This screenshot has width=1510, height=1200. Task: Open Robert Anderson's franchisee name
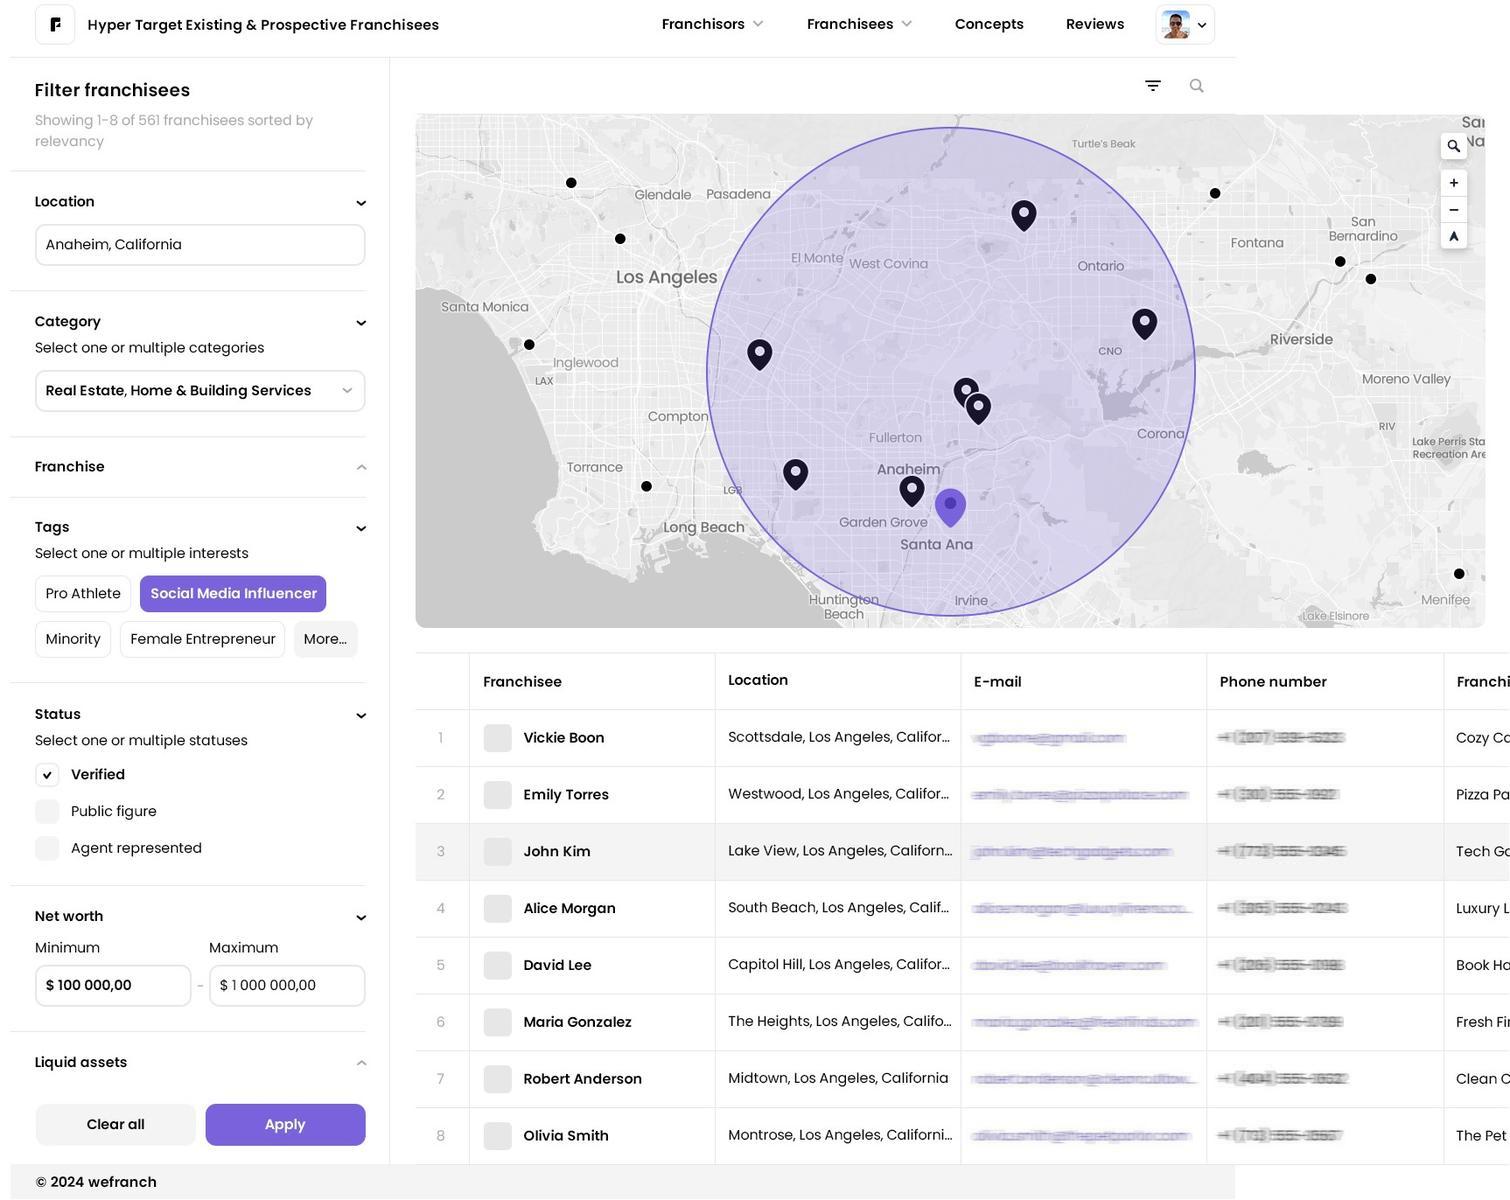(582, 1079)
